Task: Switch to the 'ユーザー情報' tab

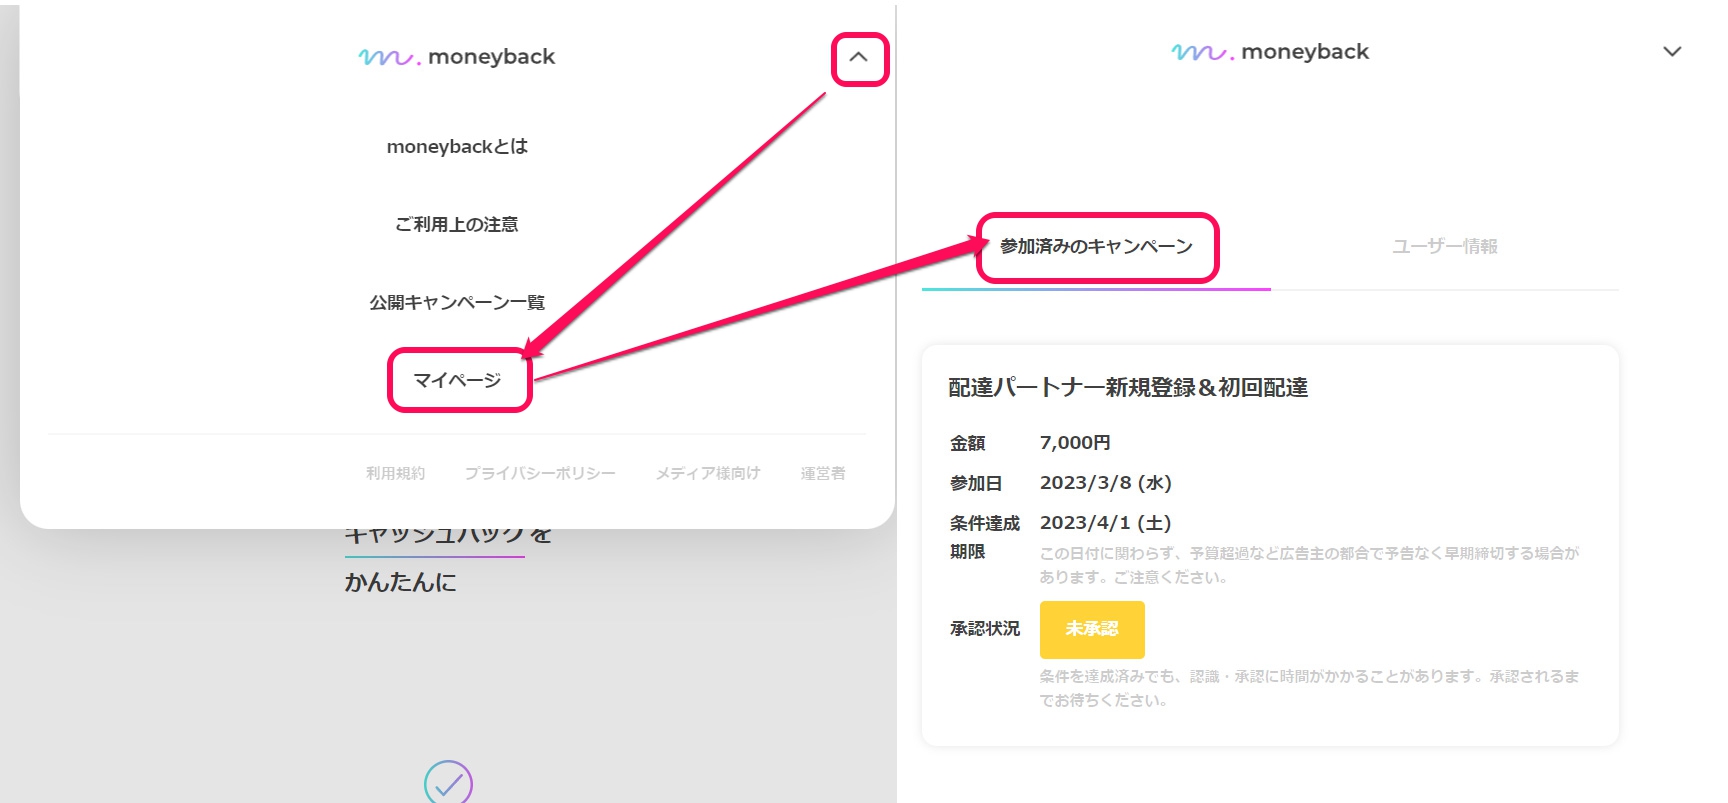Action: pyautogui.click(x=1445, y=246)
